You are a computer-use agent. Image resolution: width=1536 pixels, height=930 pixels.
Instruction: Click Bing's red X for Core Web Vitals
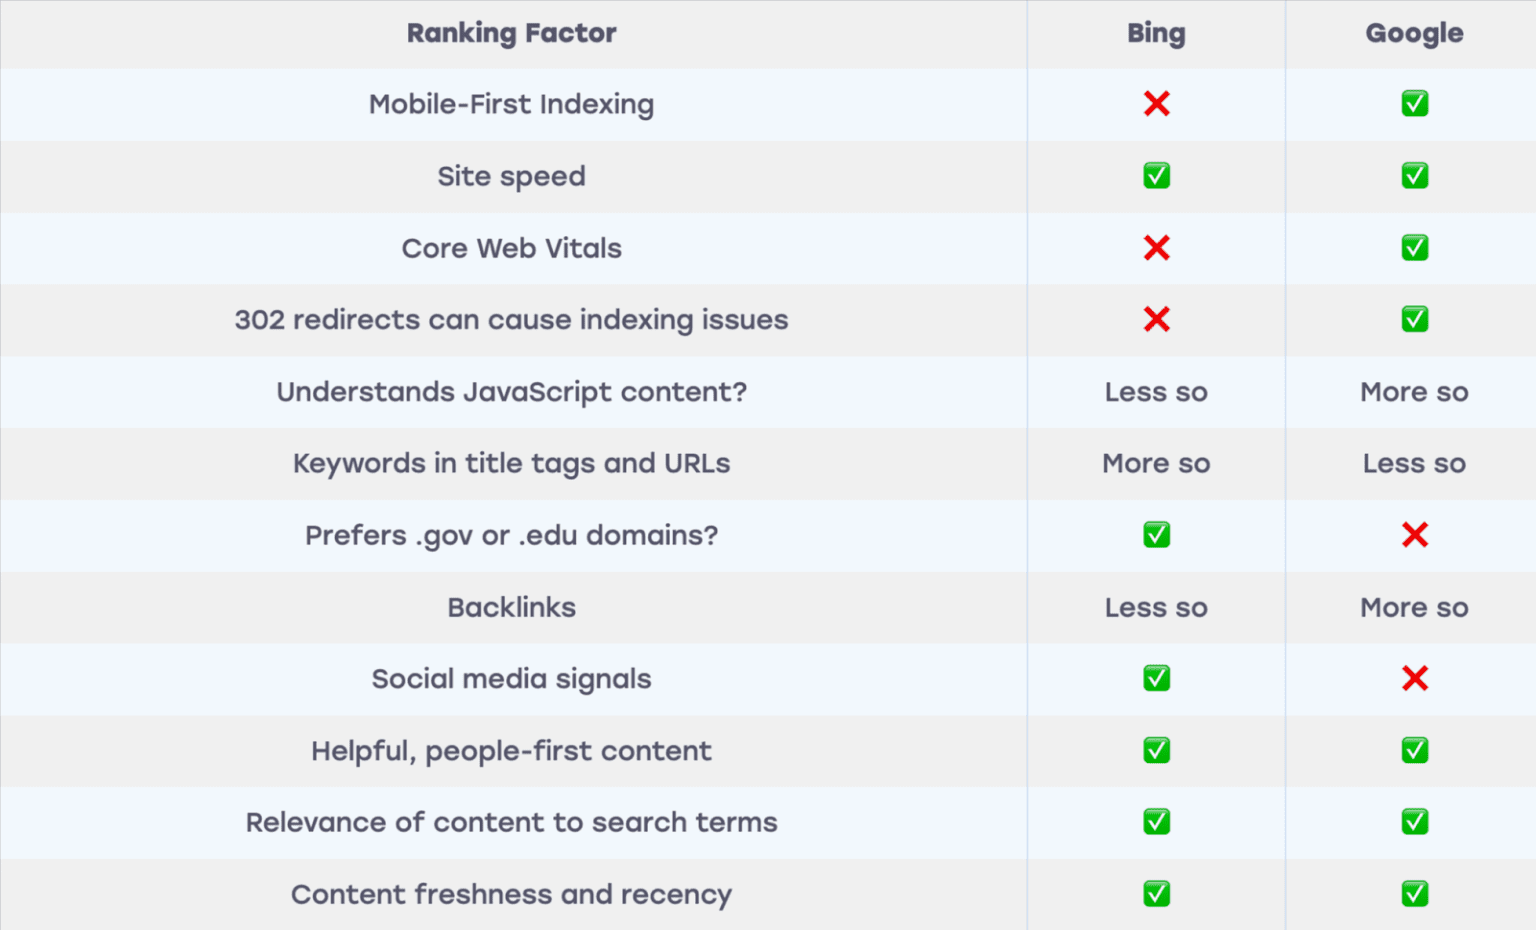pos(1156,248)
